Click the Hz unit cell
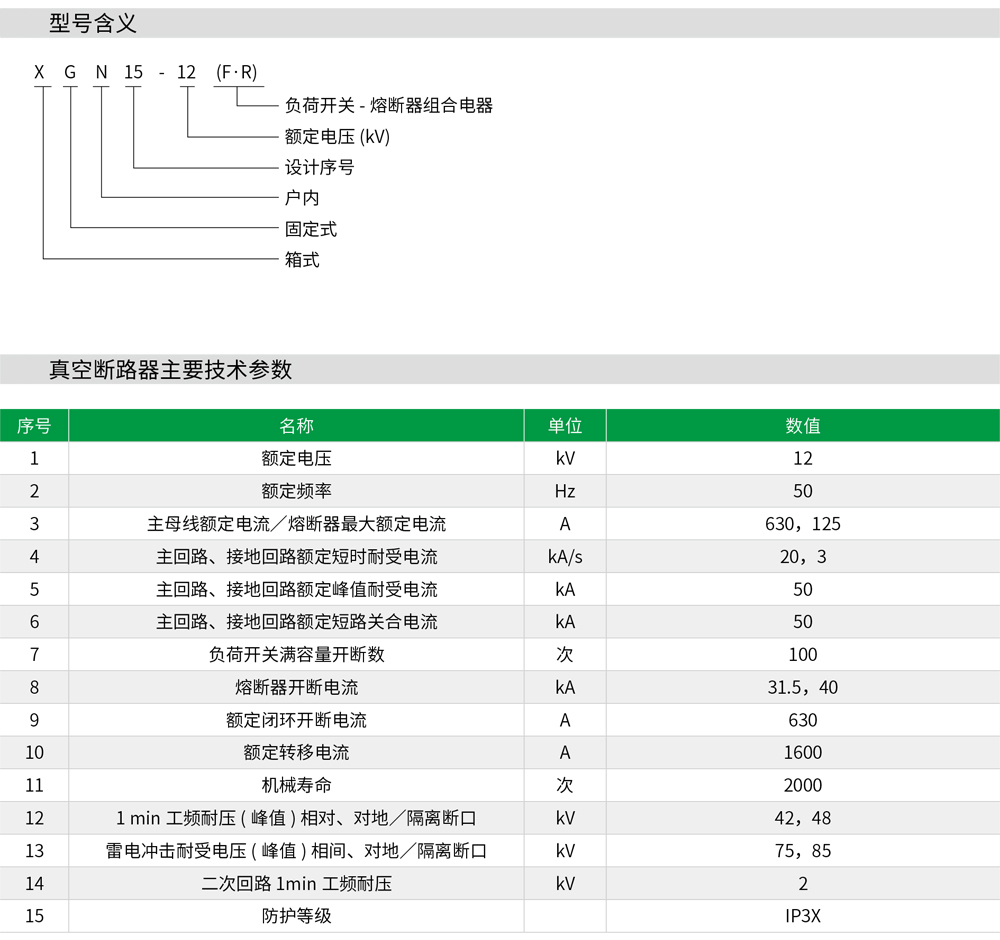 (x=565, y=491)
